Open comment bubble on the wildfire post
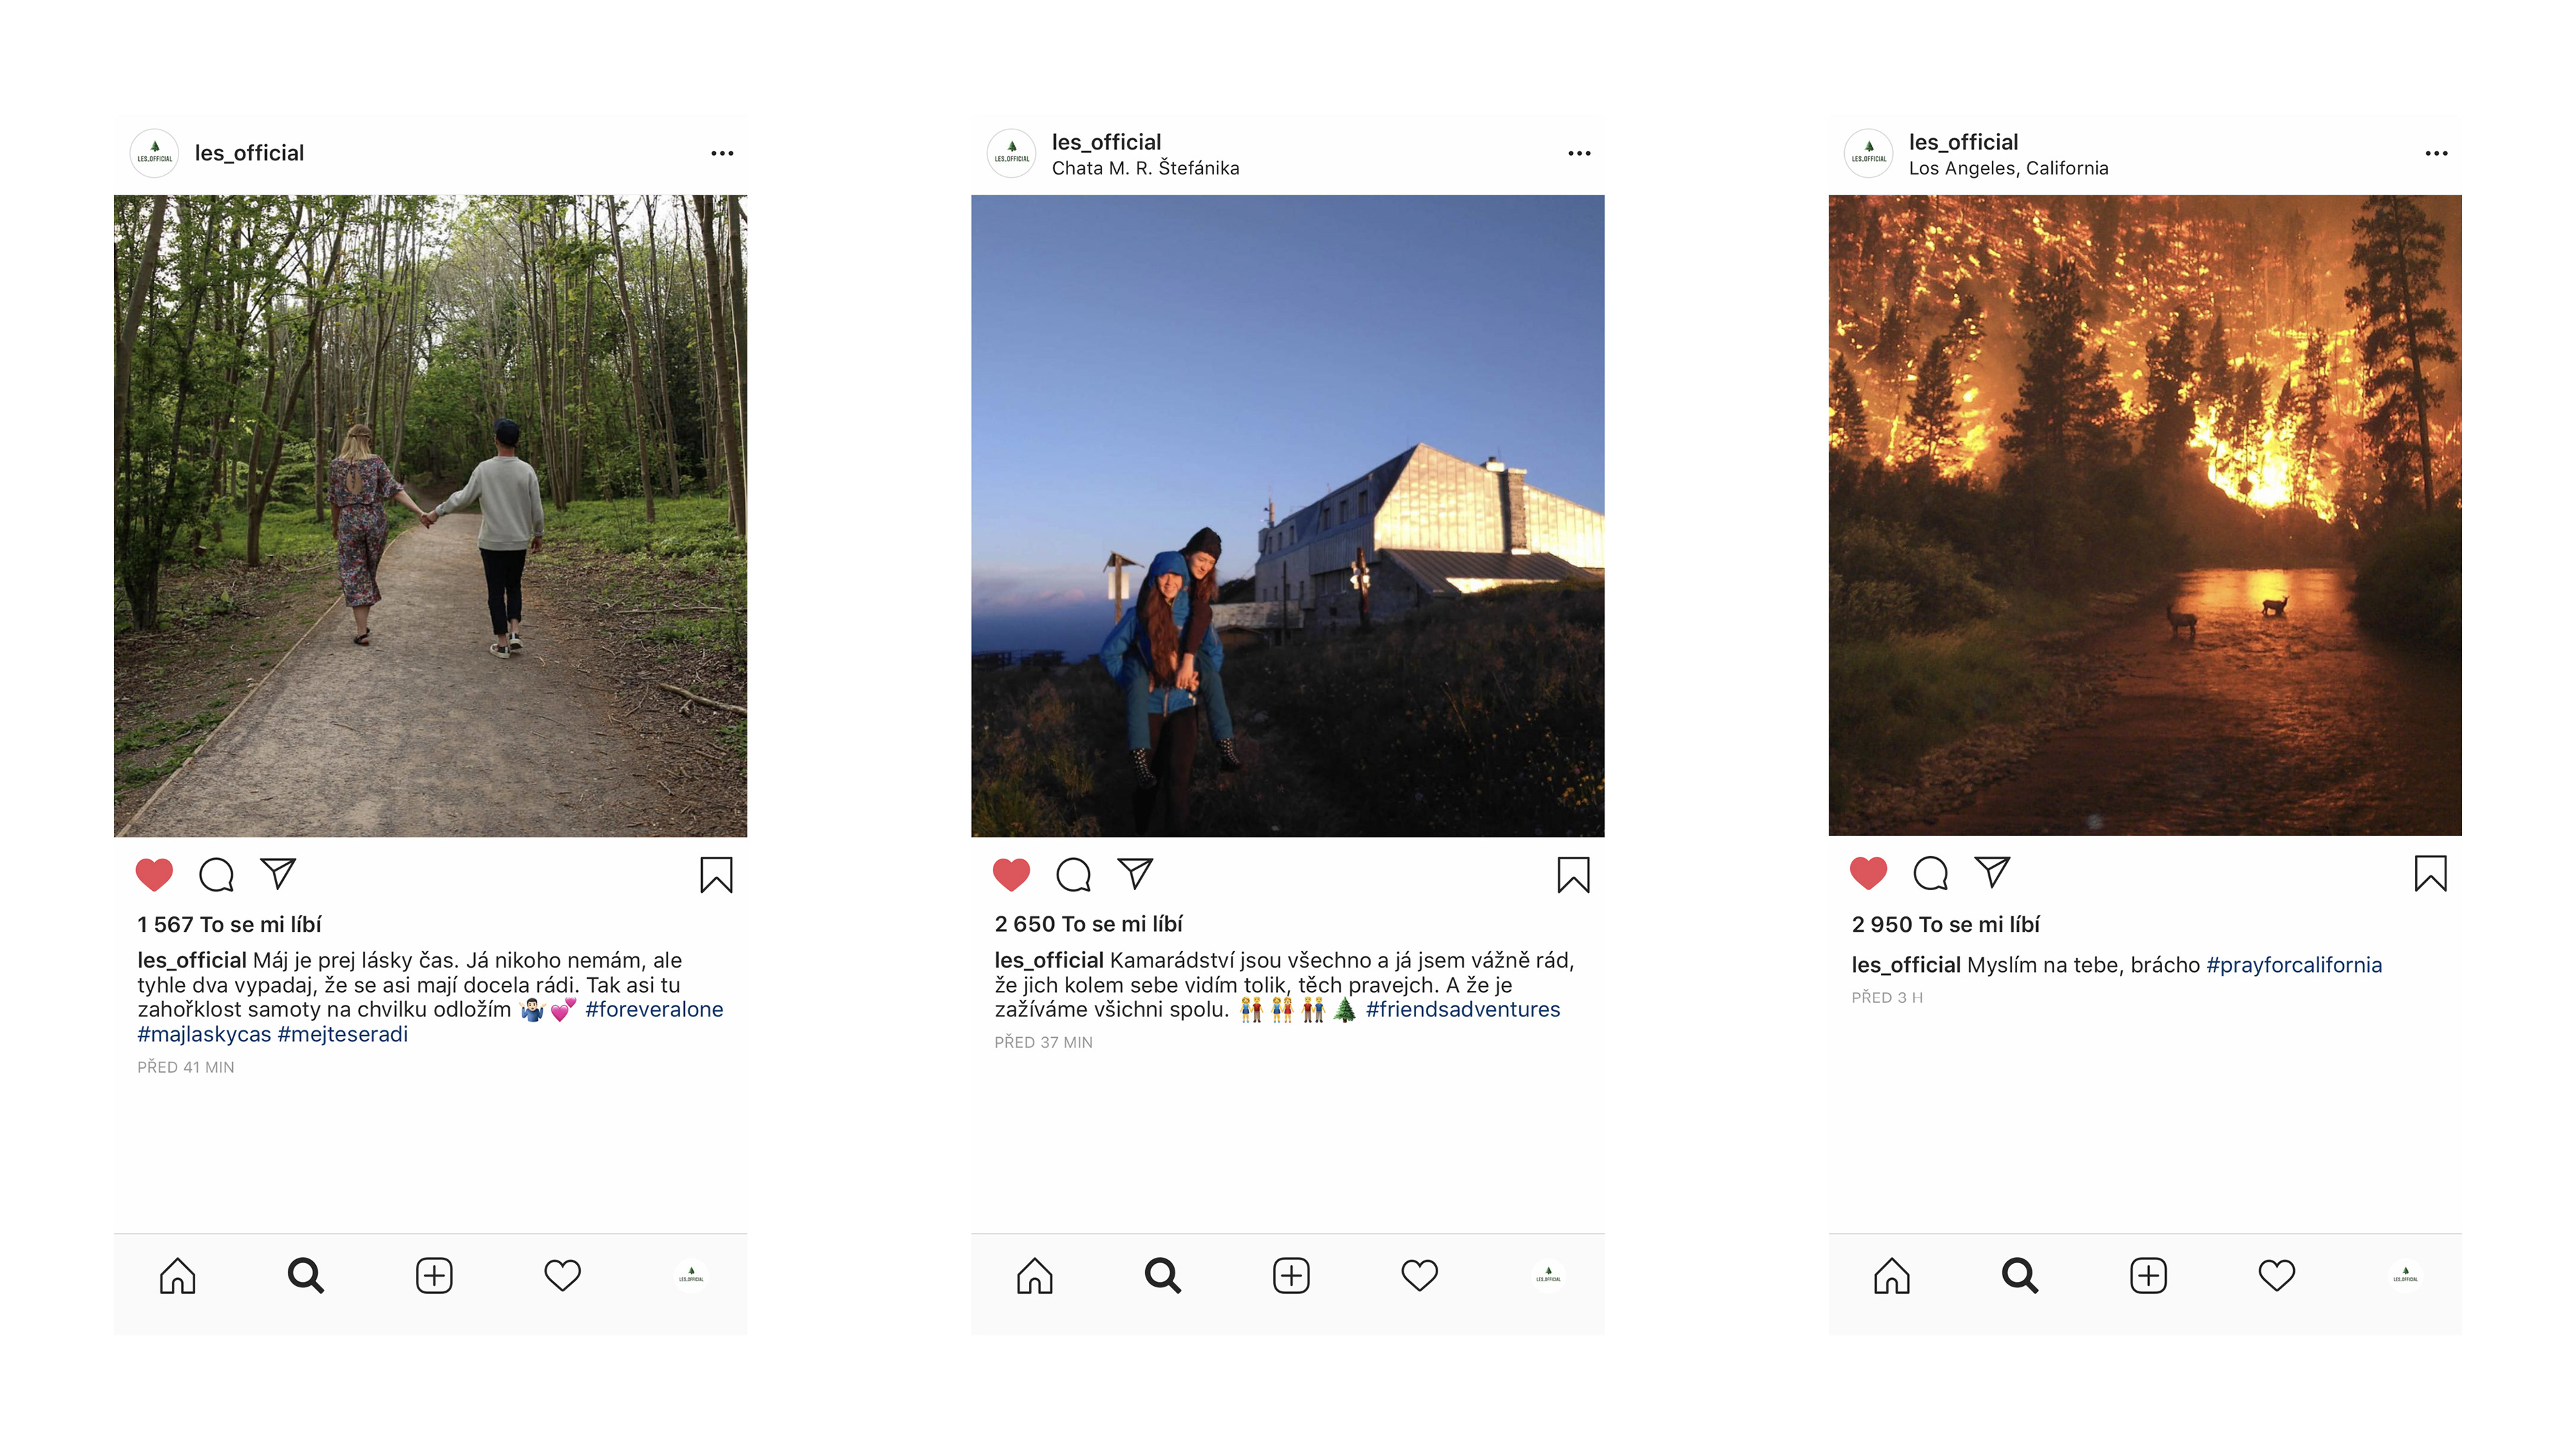This screenshot has height=1449, width=2576. 1930,873
